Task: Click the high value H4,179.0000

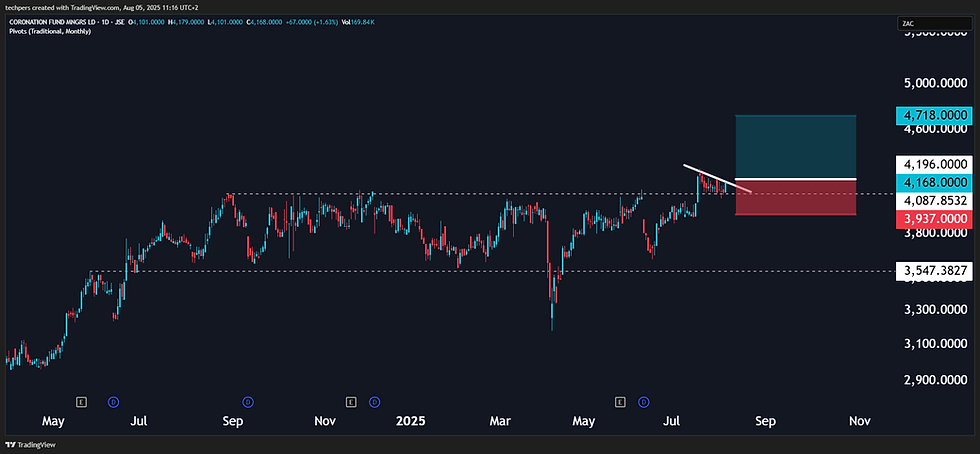Action: [x=186, y=23]
